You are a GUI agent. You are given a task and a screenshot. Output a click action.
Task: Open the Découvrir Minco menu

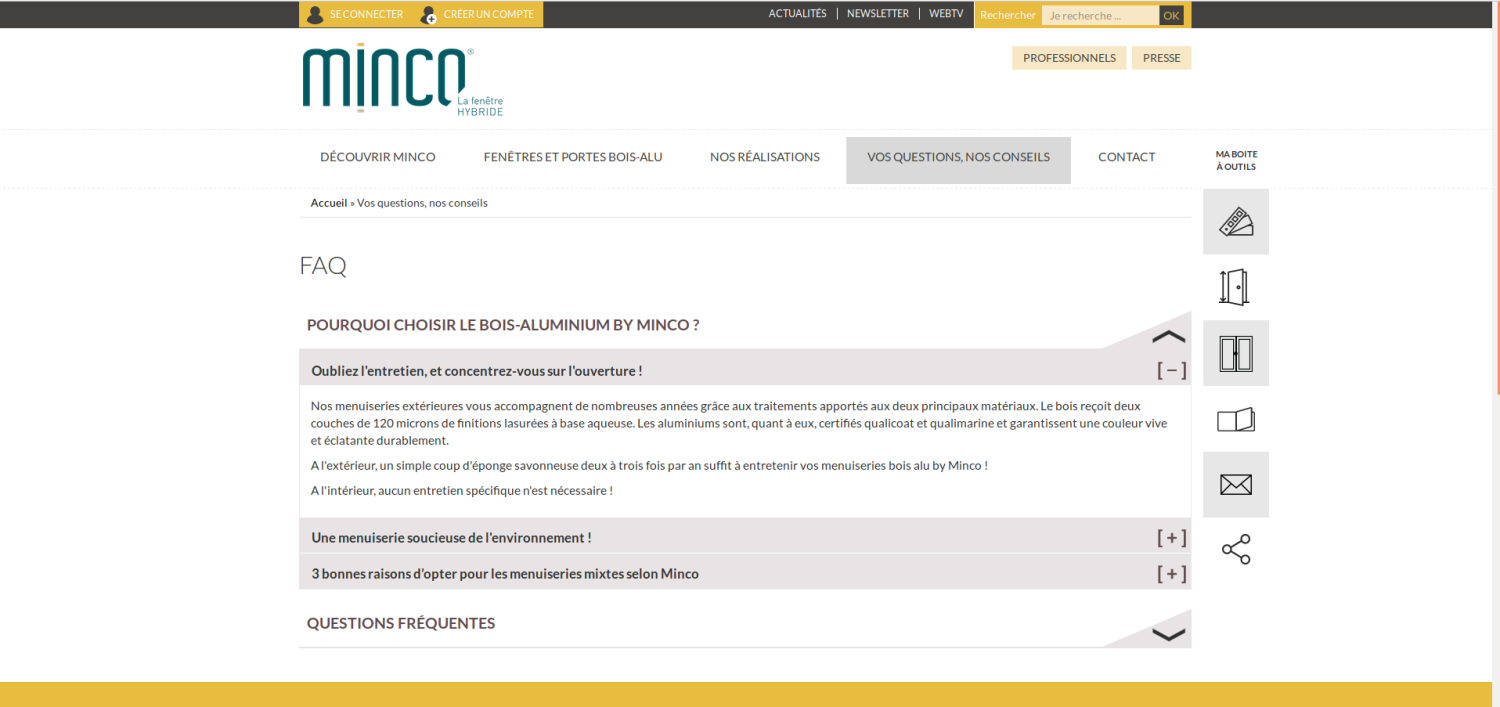(x=378, y=157)
